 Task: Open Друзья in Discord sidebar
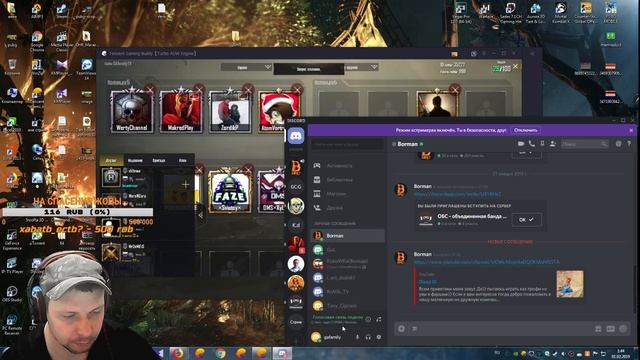[347, 208]
